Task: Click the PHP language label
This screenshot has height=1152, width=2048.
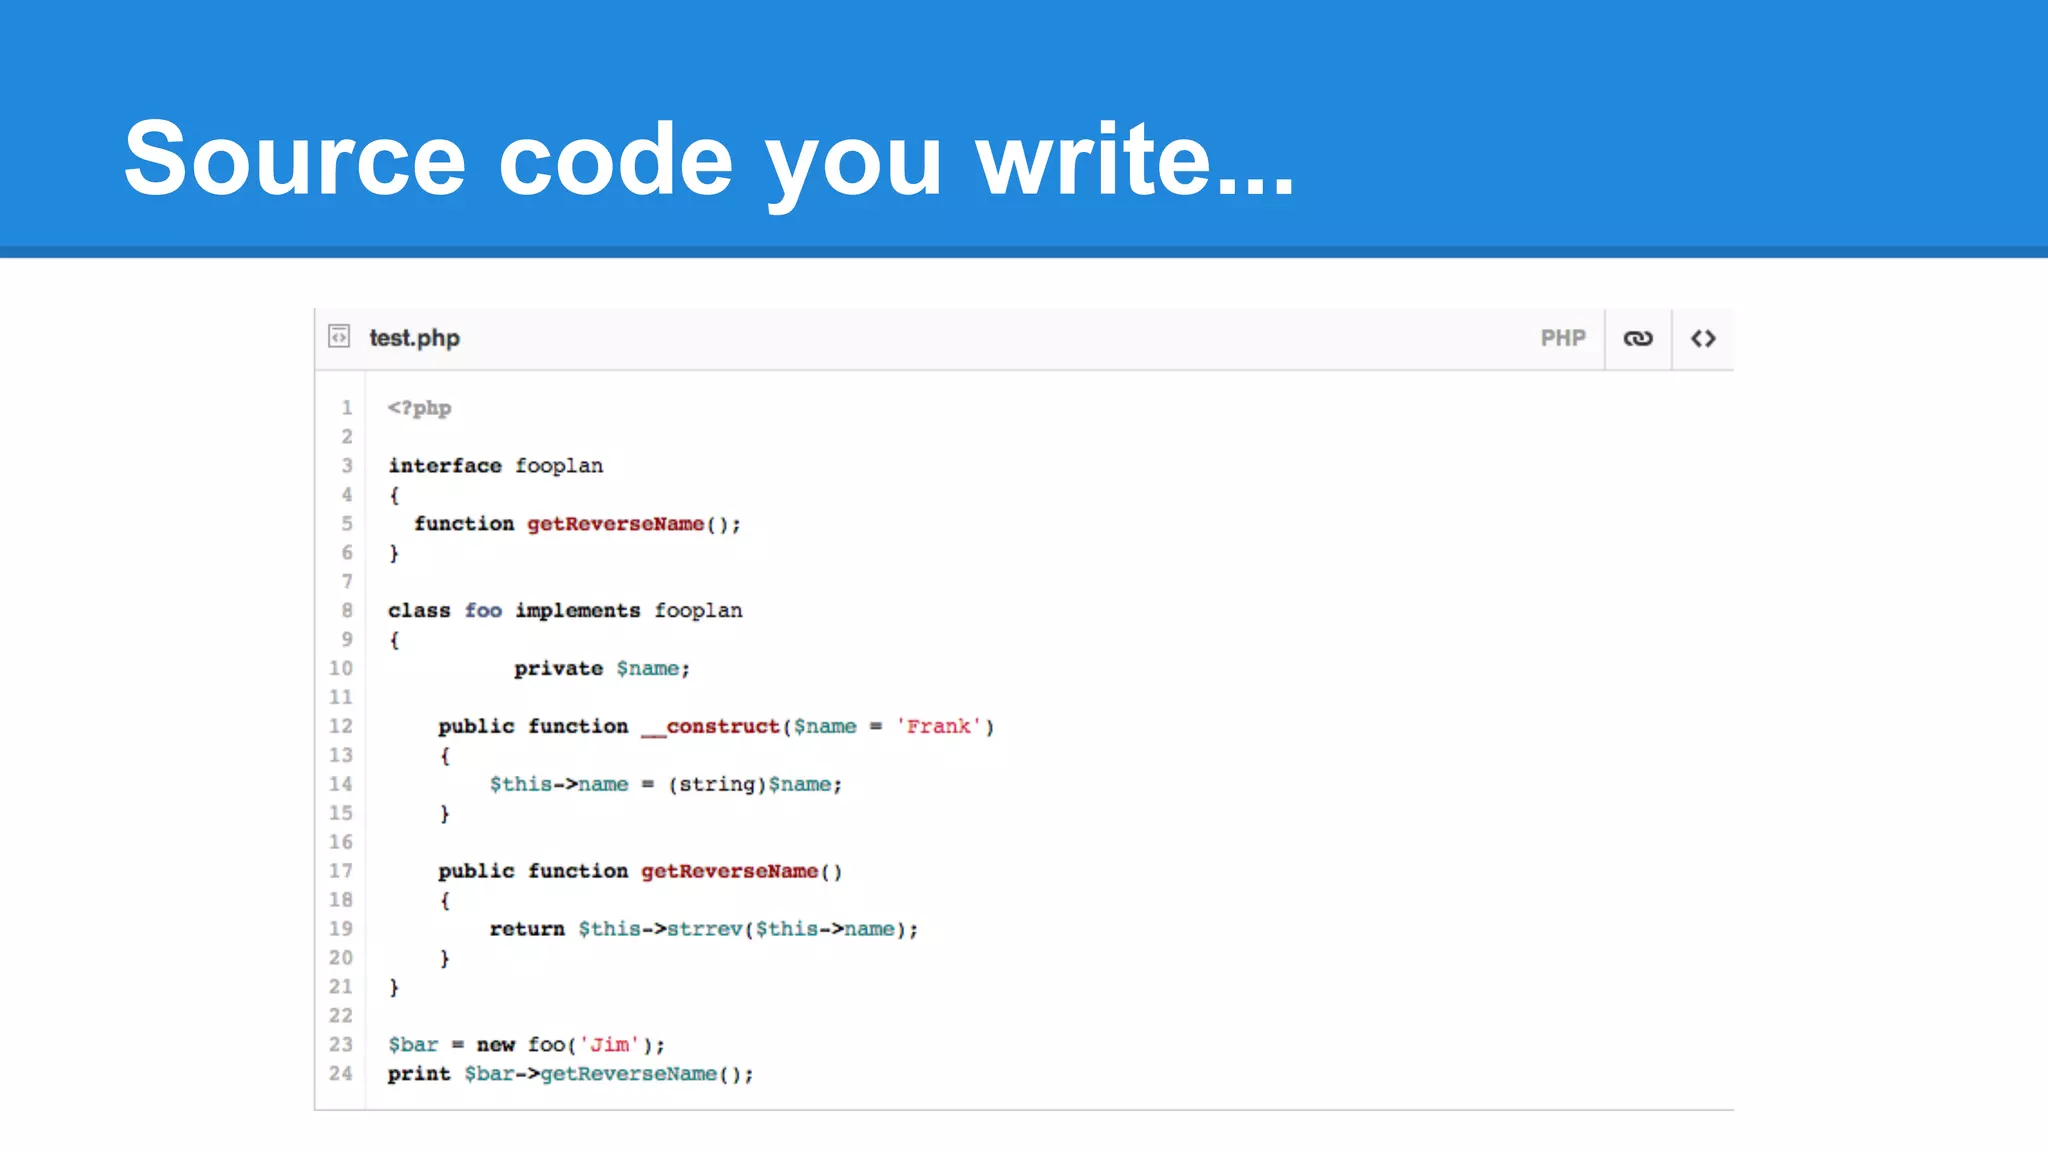Action: tap(1563, 338)
